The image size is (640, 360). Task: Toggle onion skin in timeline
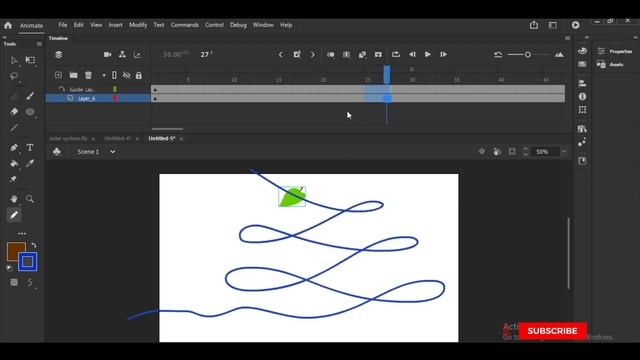331,54
